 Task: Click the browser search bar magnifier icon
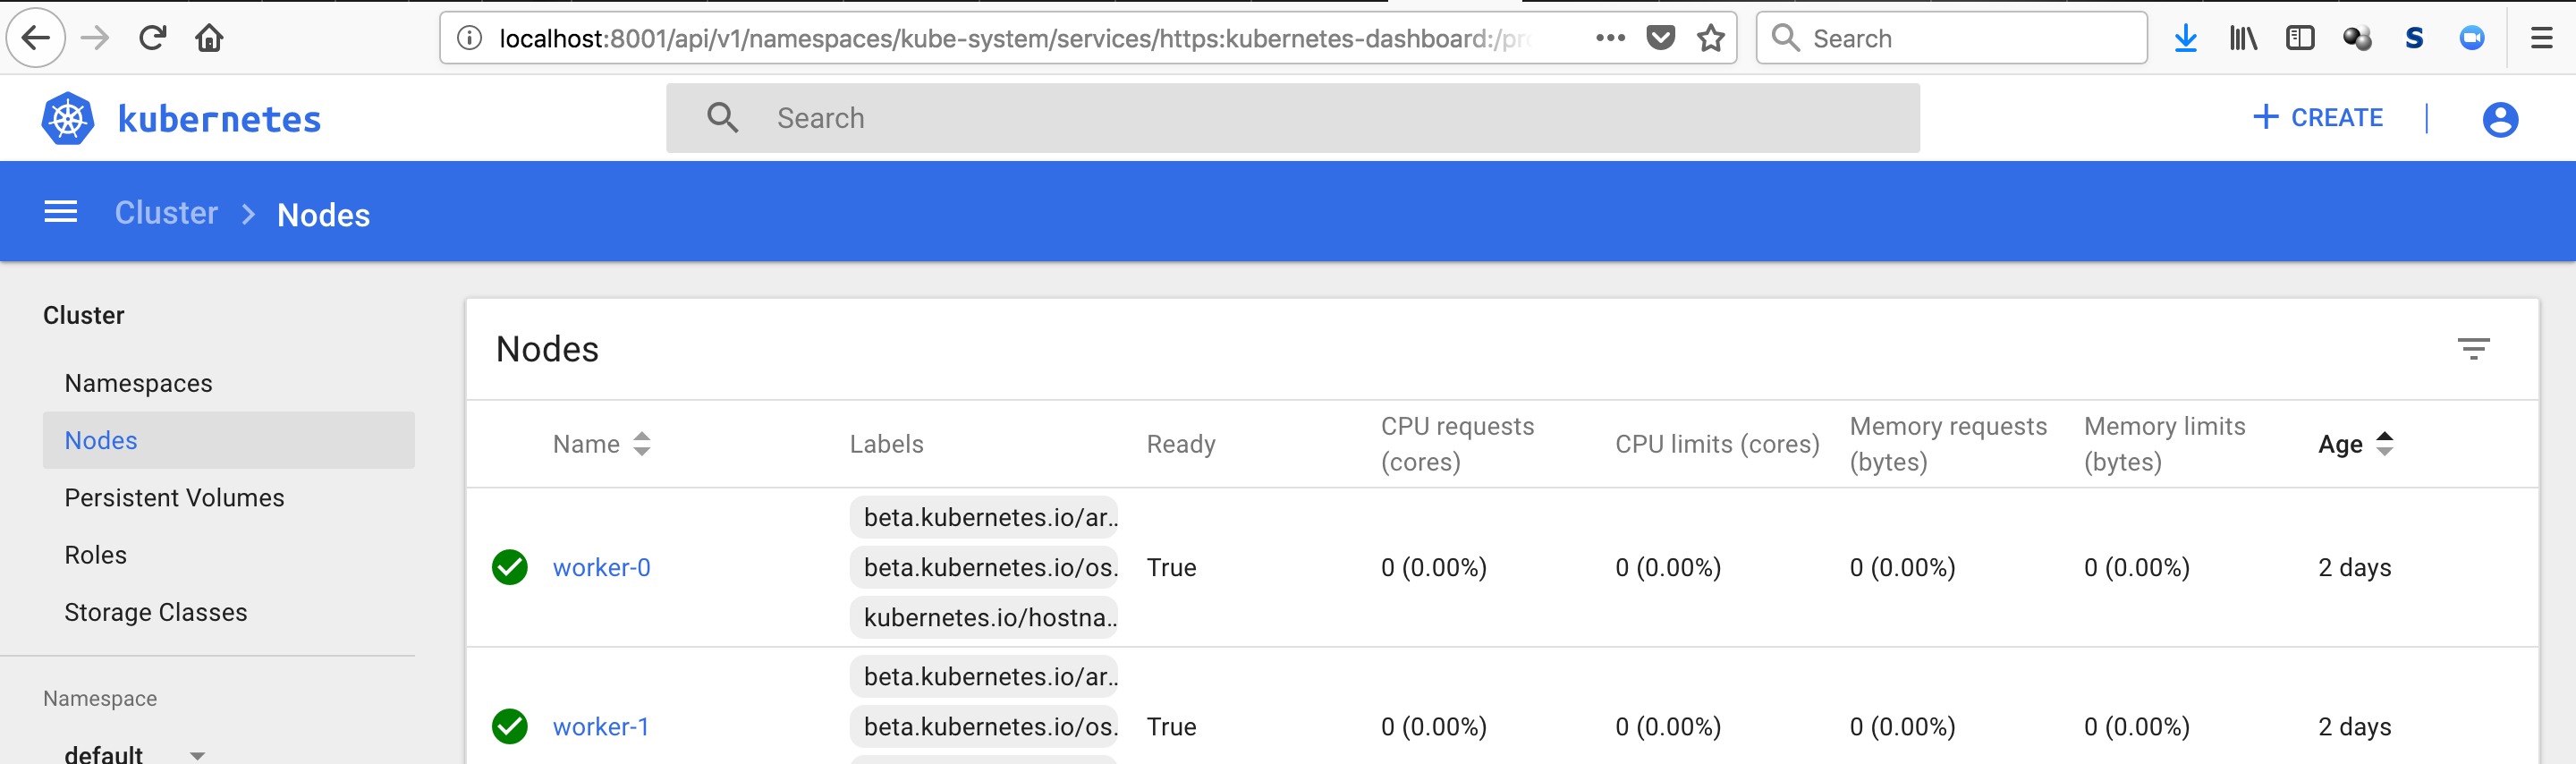(1786, 38)
